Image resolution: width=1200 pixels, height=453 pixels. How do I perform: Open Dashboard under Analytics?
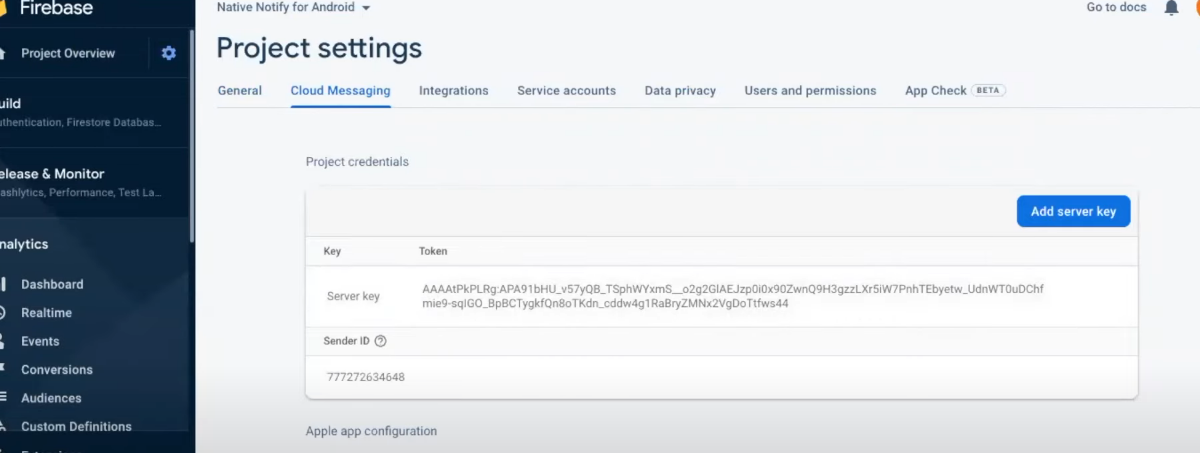coord(52,284)
